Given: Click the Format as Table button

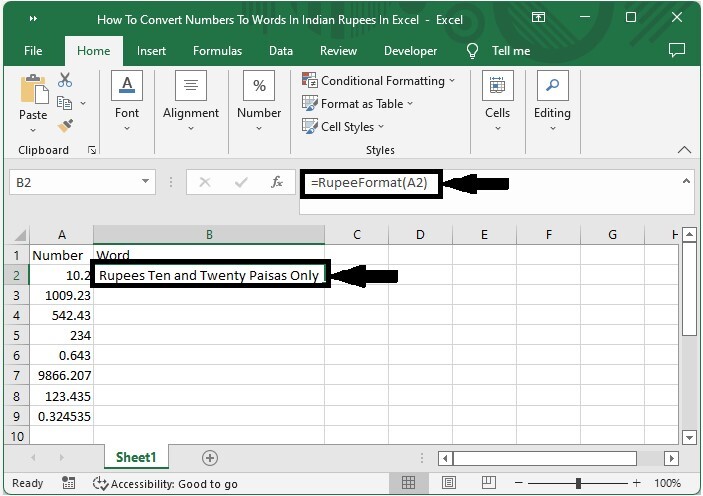Looking at the screenshot, I should click(357, 104).
